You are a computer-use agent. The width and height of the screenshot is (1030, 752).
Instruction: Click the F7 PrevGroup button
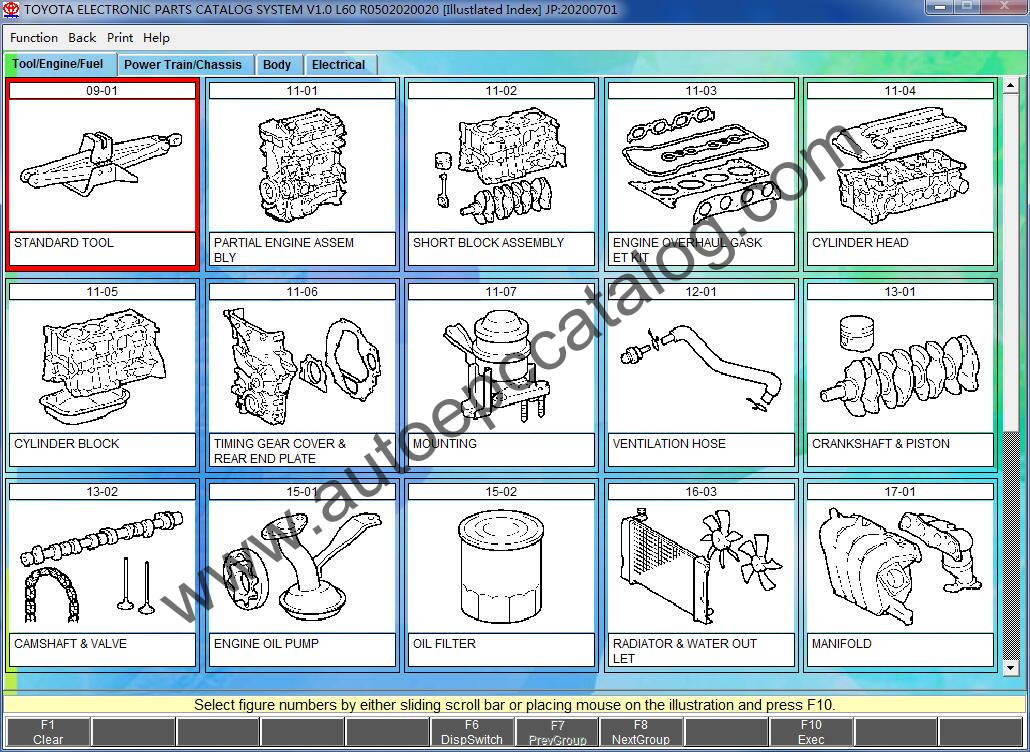557,732
